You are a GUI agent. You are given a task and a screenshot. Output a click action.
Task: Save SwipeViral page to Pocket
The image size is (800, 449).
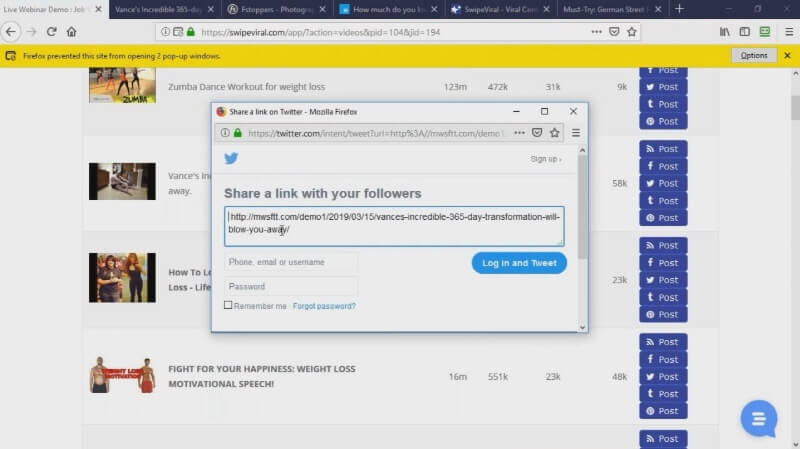pyautogui.click(x=614, y=32)
